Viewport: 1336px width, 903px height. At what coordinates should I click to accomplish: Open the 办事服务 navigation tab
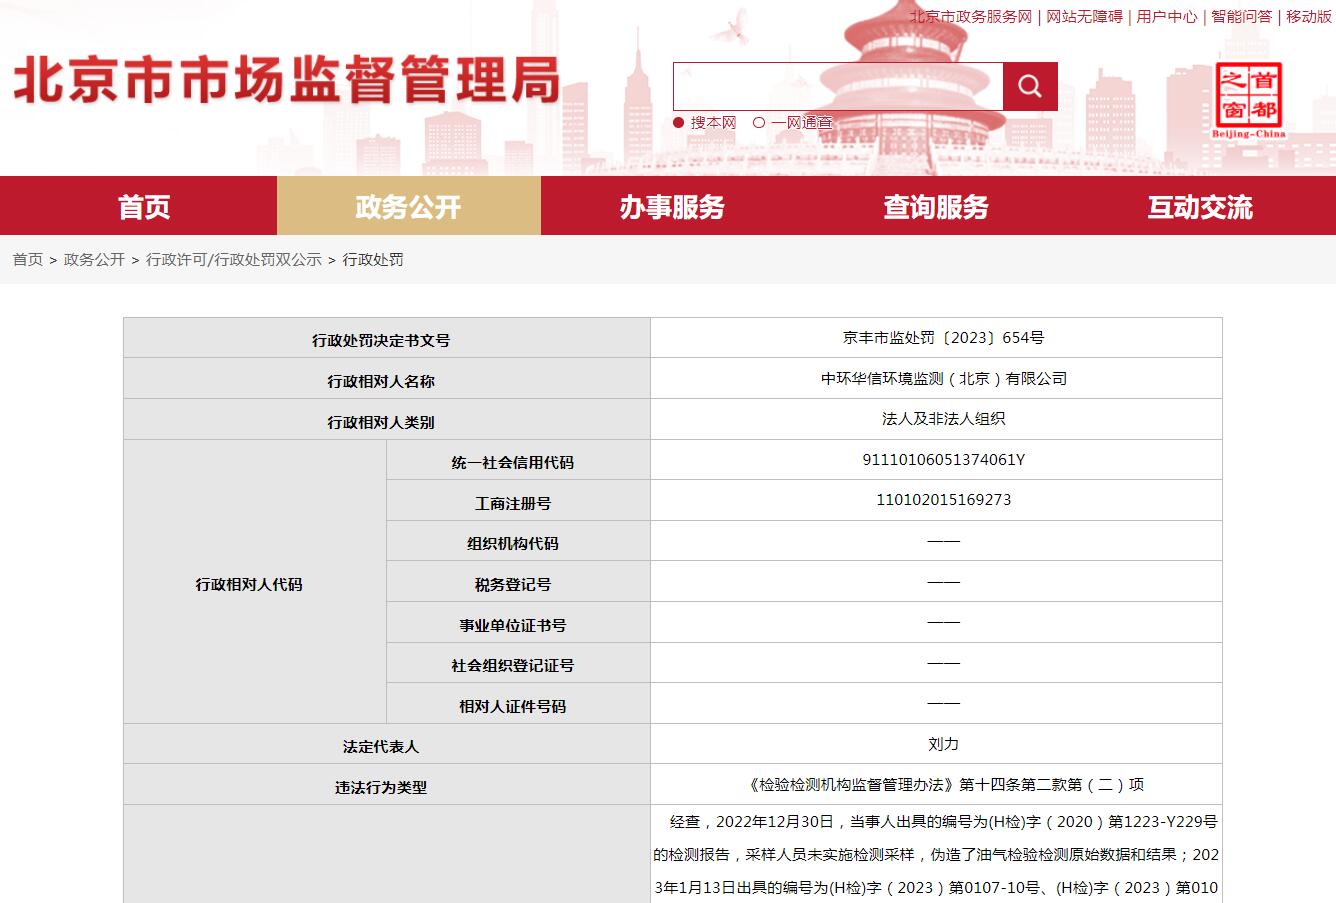point(672,206)
